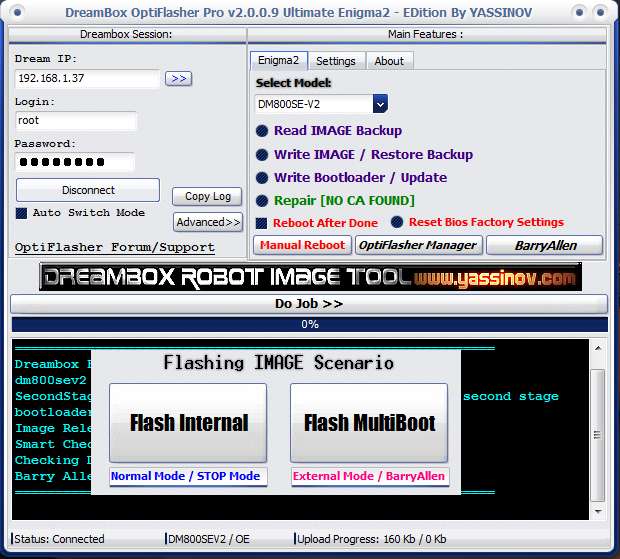The width and height of the screenshot is (620, 559).
Task: Click the 0% progress bar
Action: click(x=310, y=324)
